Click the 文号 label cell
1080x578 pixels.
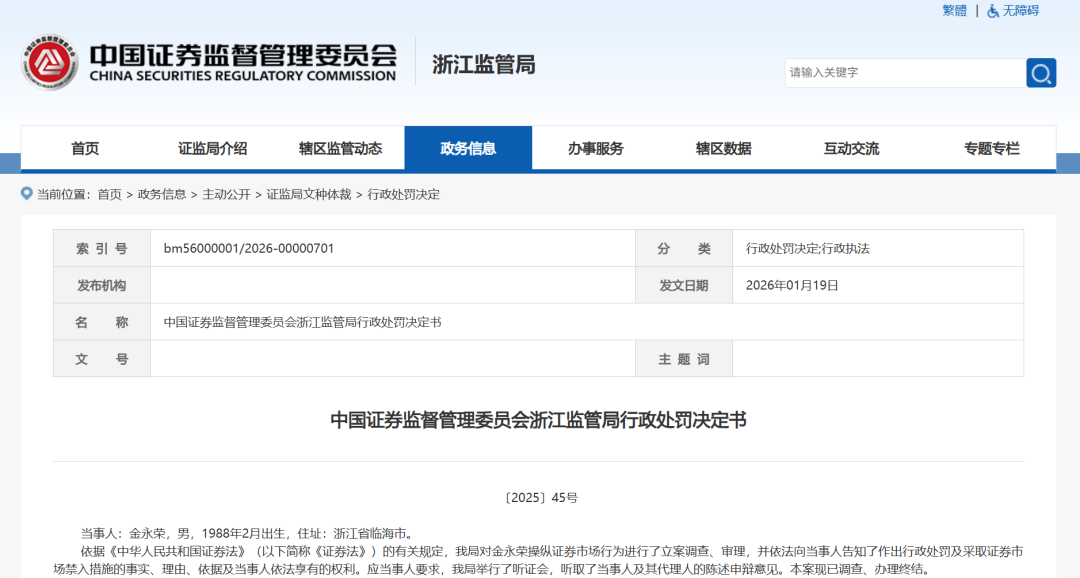pos(102,359)
